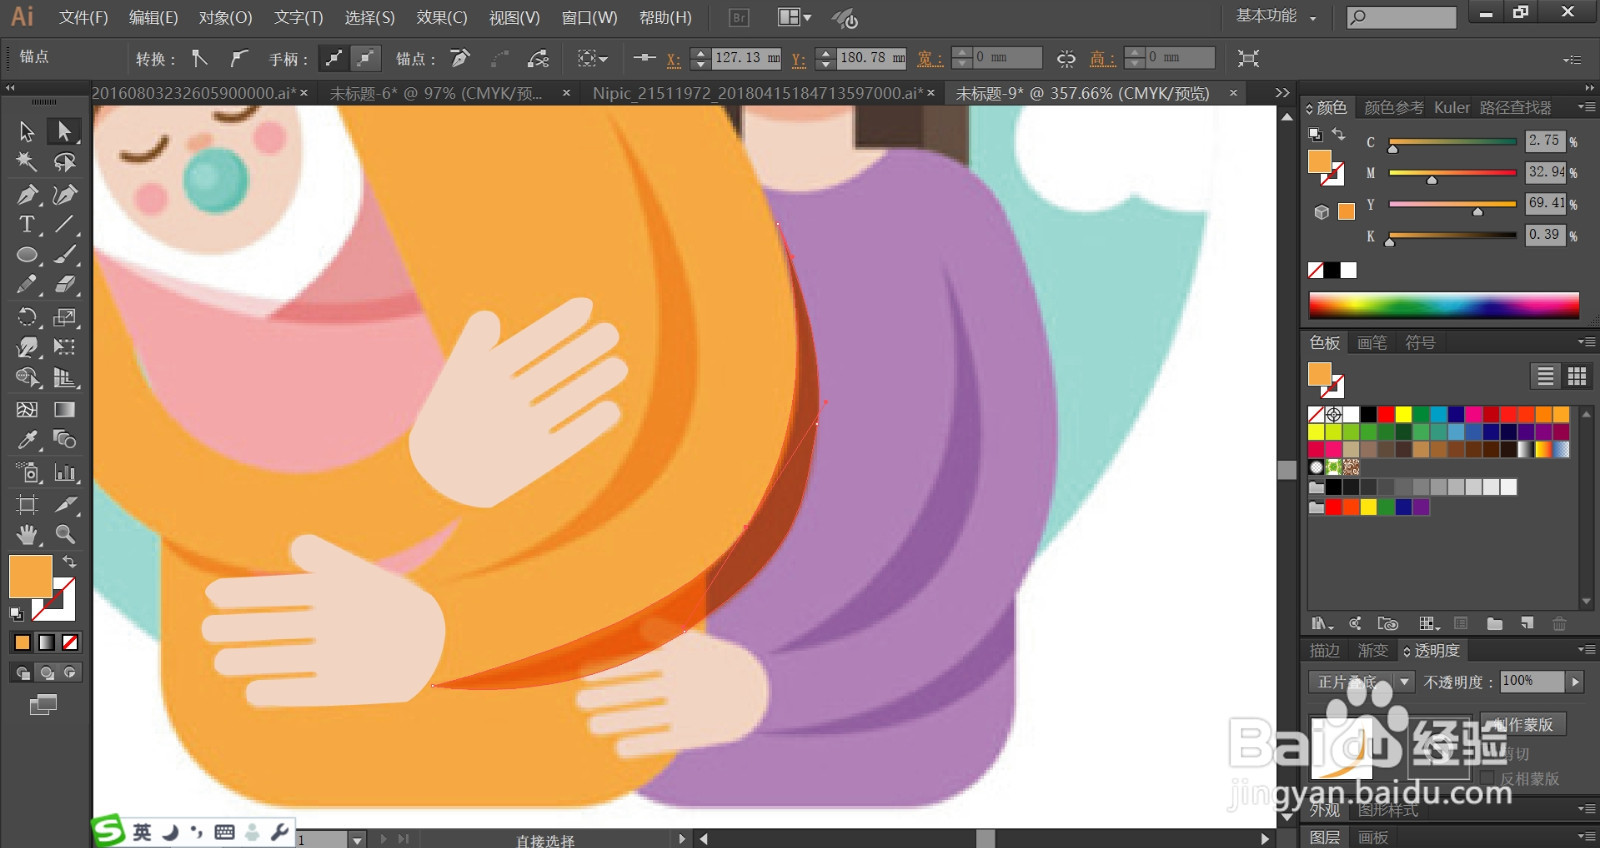This screenshot has width=1600, height=848.
Task: Check the 反相蒙版 checkbox
Action: pos(1487,778)
